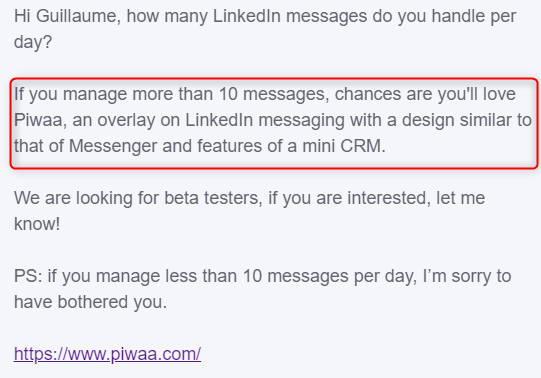Click the word 'day?' ending the first question
The width and height of the screenshot is (541, 378).
33,43
